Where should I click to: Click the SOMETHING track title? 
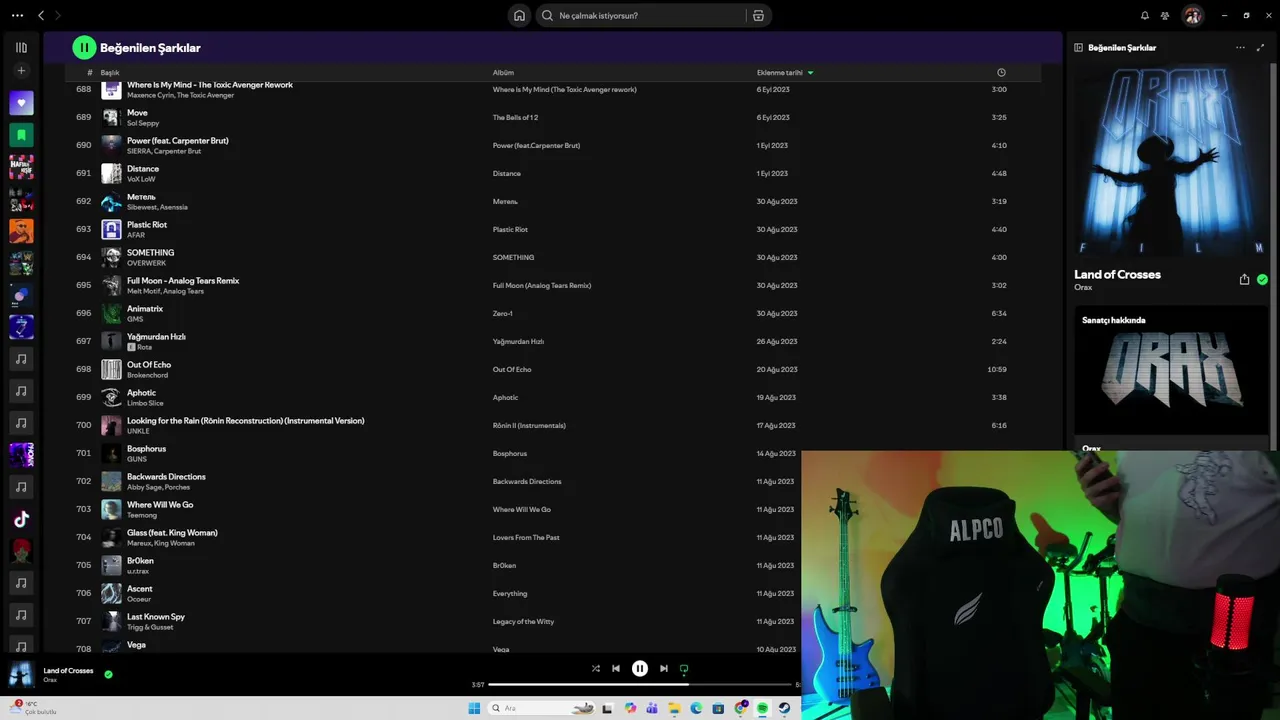(x=150, y=253)
